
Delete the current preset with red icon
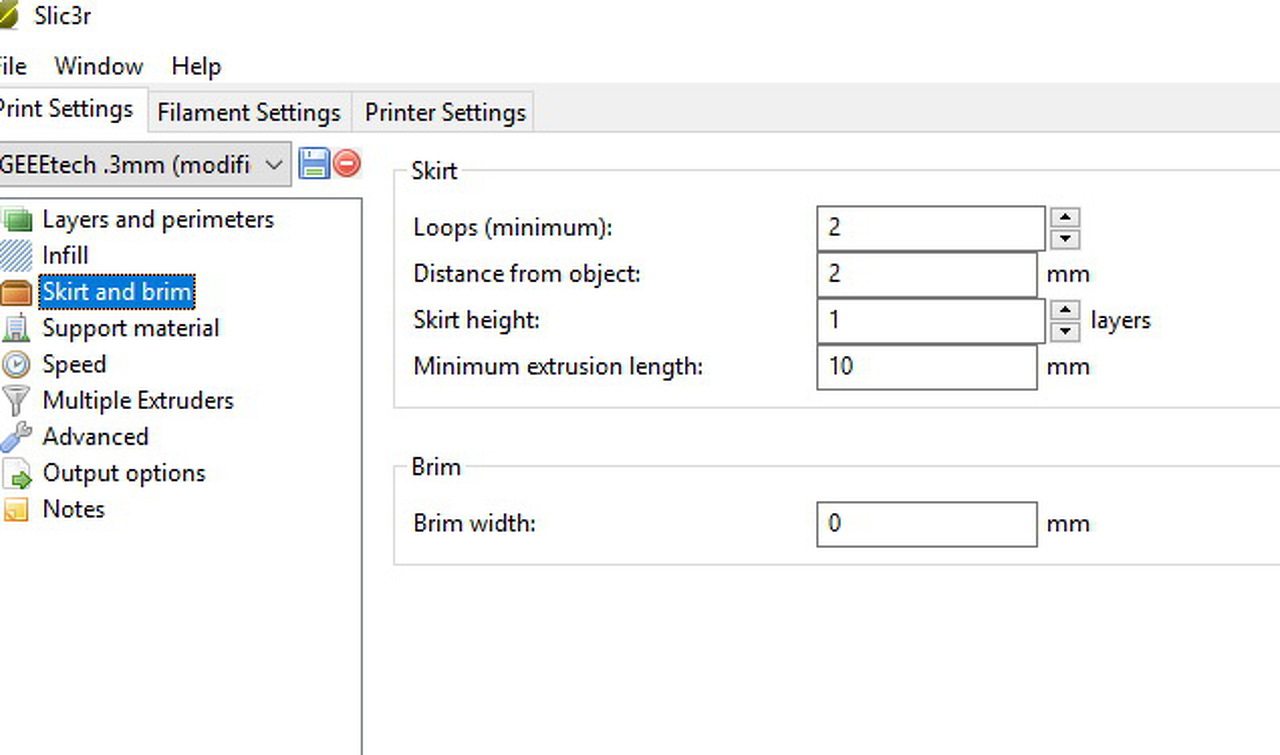[346, 163]
